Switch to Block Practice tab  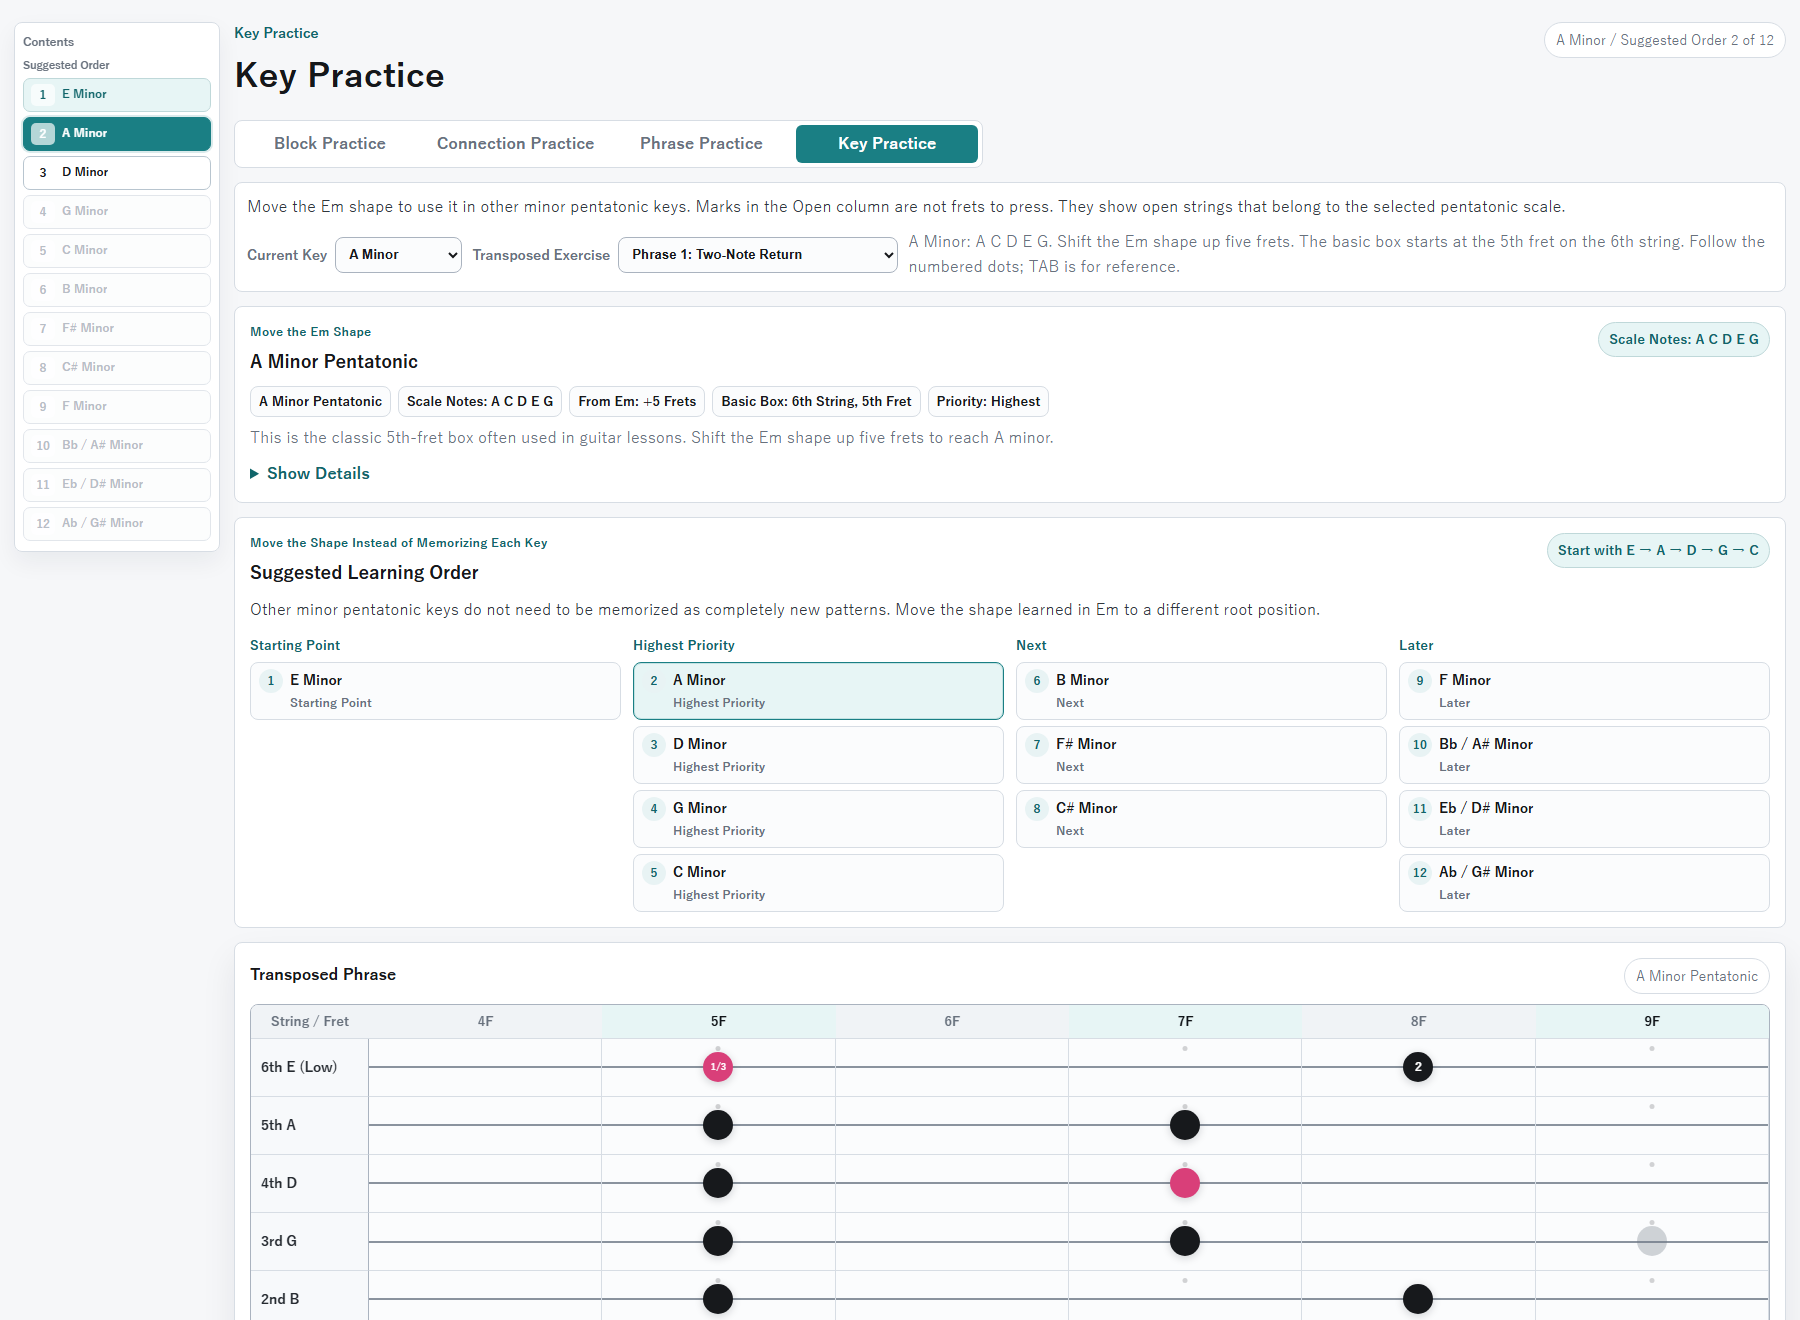coord(330,144)
